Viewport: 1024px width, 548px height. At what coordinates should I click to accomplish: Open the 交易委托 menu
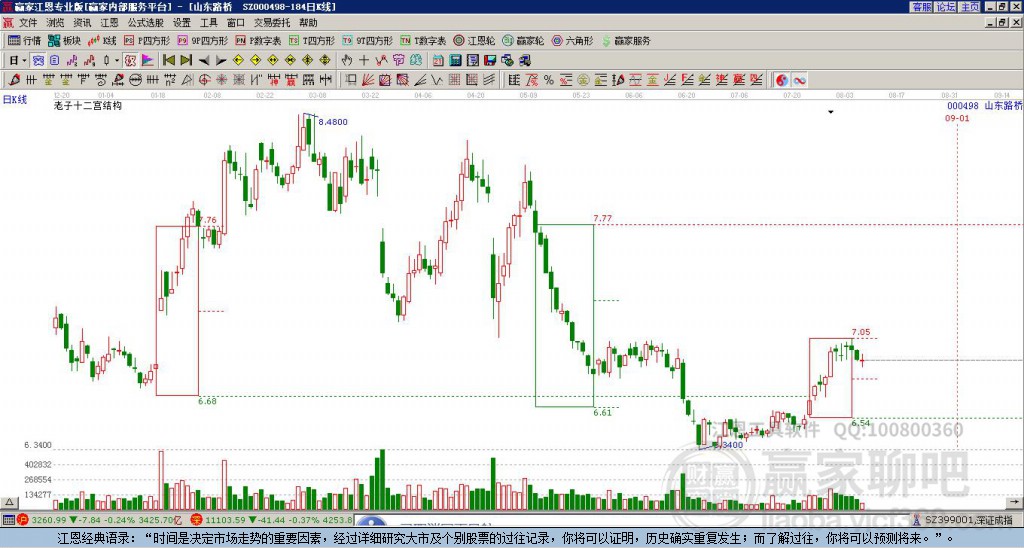click(272, 23)
